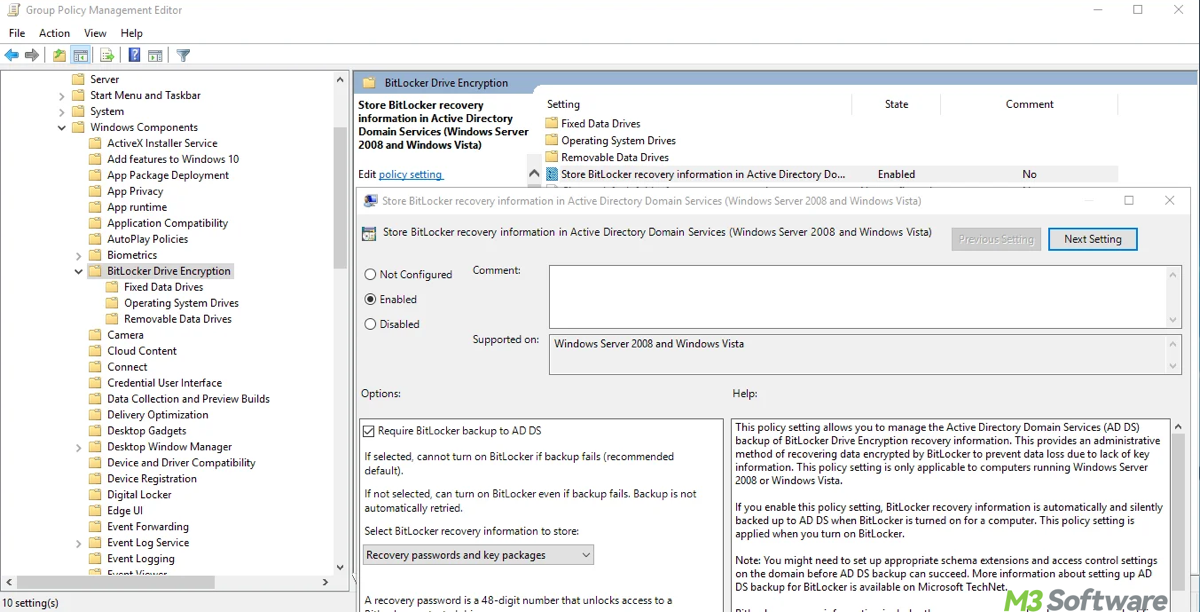The image size is (1200, 612).
Task: Select the Not Configured radio button
Action: [x=371, y=274]
